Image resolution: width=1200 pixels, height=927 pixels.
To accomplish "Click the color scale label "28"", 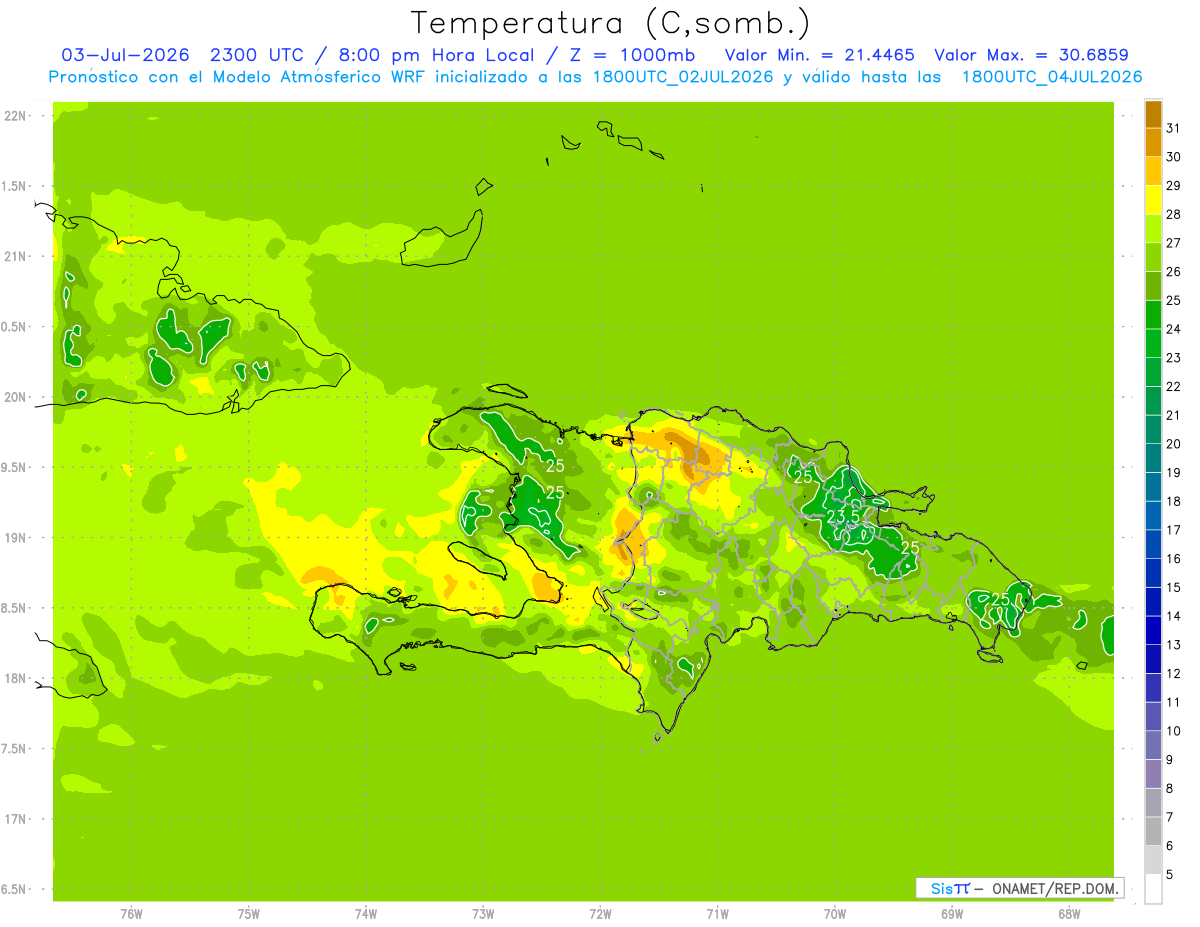I will pos(1174,214).
